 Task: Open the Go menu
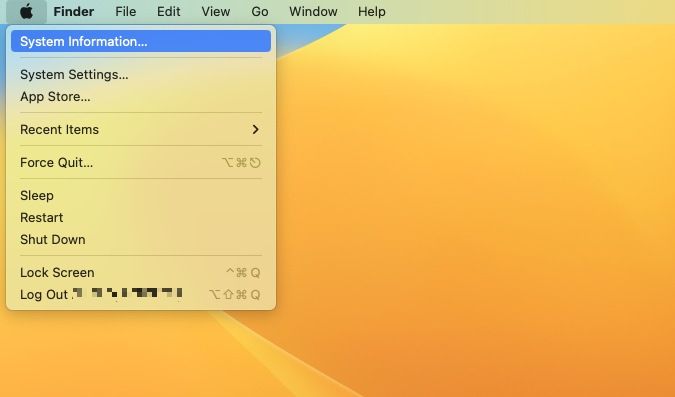click(x=260, y=12)
